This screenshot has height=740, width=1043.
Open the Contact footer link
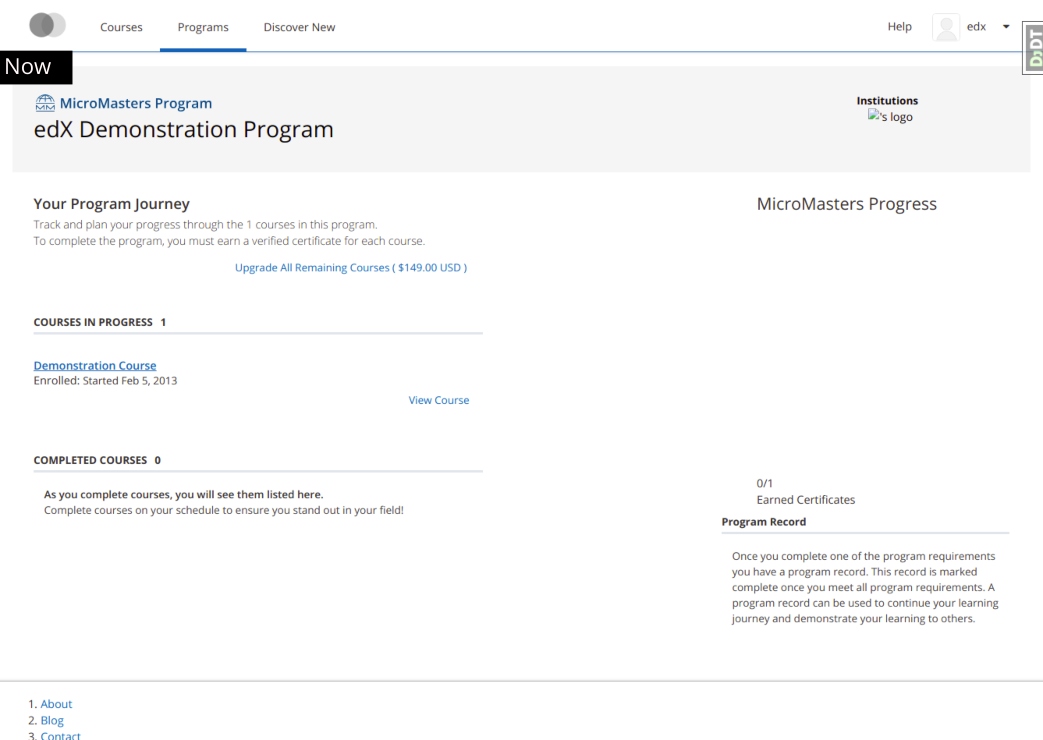coord(61,735)
